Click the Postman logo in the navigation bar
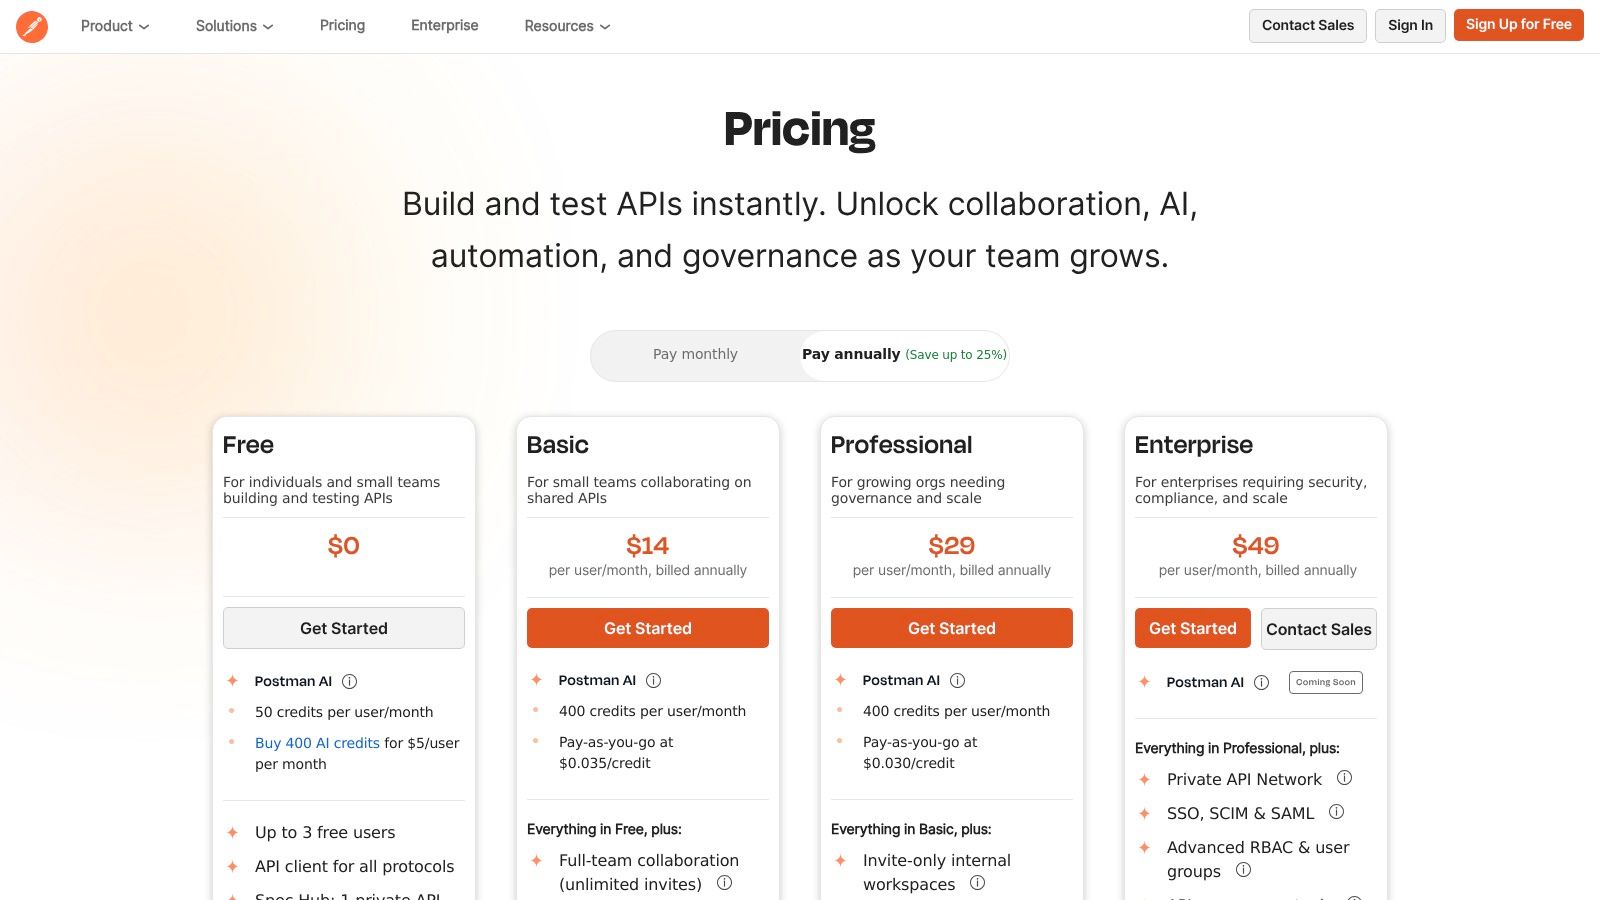The height and width of the screenshot is (900, 1600). 33,26
